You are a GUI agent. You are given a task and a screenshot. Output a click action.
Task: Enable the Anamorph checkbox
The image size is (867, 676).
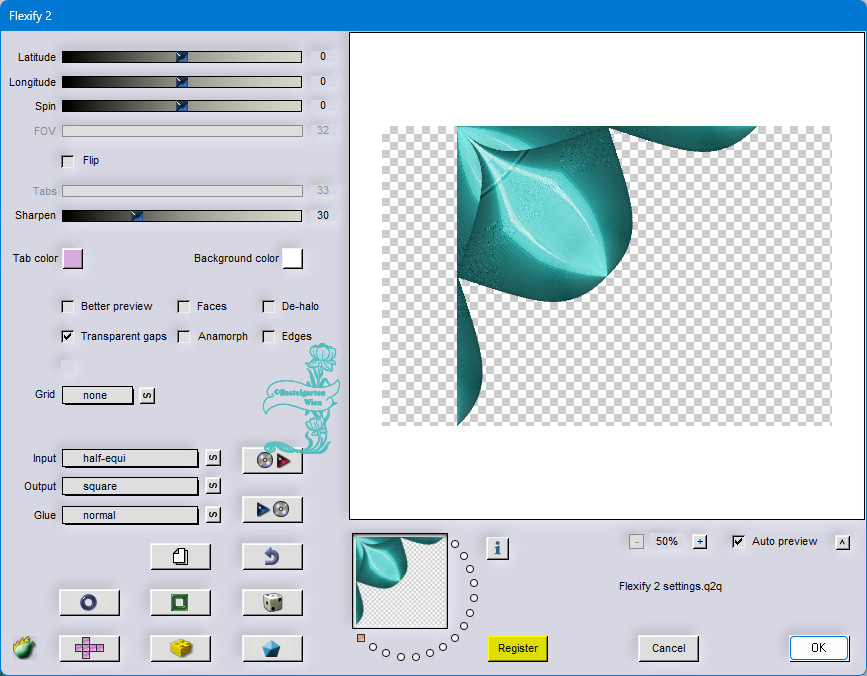click(x=184, y=337)
